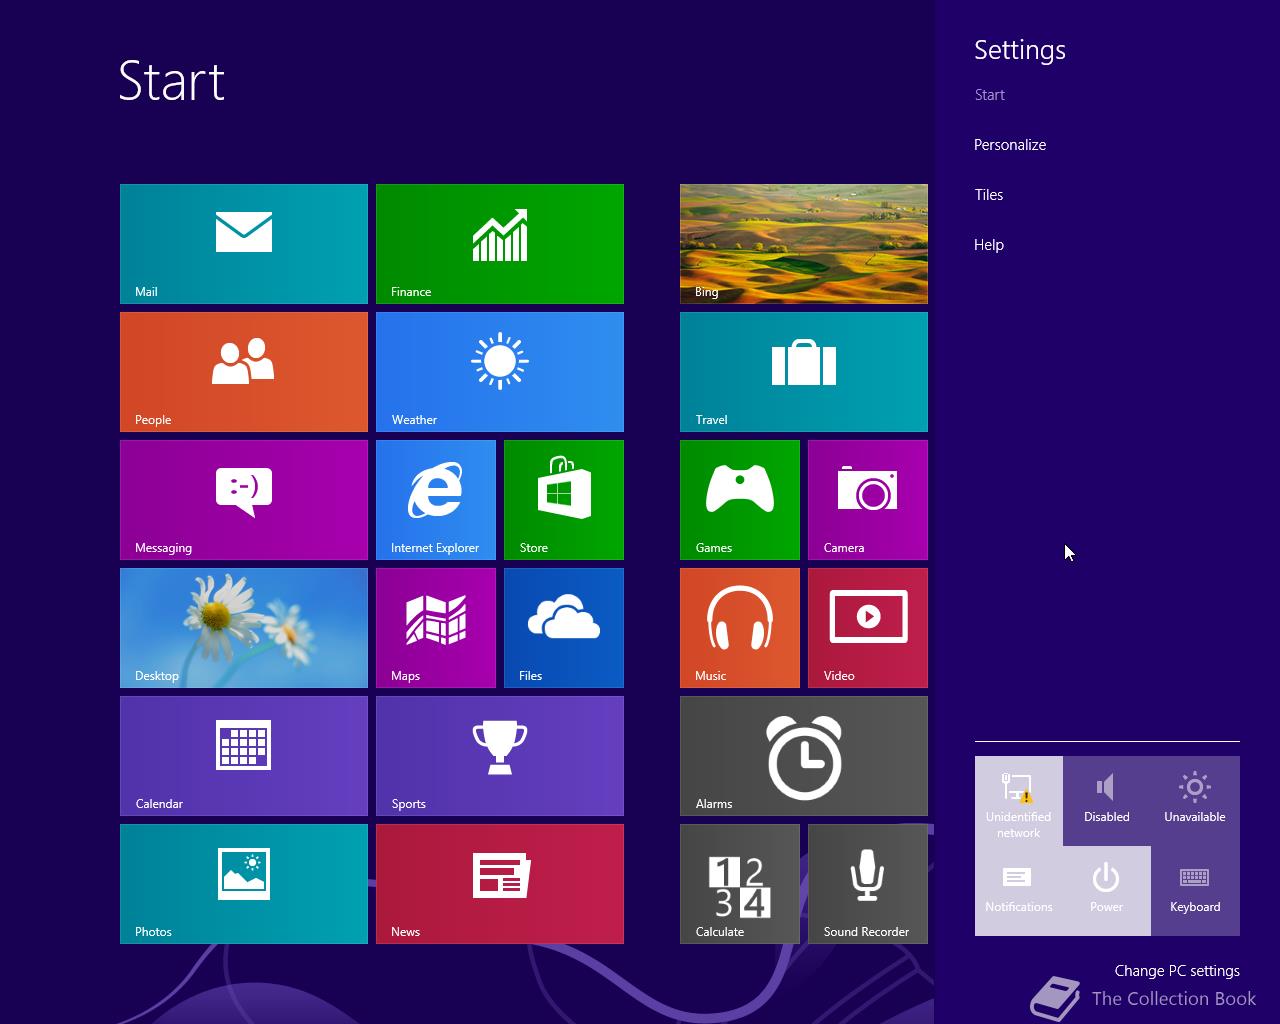Open the Files cloud tile
1280x1024 pixels.
tap(564, 628)
